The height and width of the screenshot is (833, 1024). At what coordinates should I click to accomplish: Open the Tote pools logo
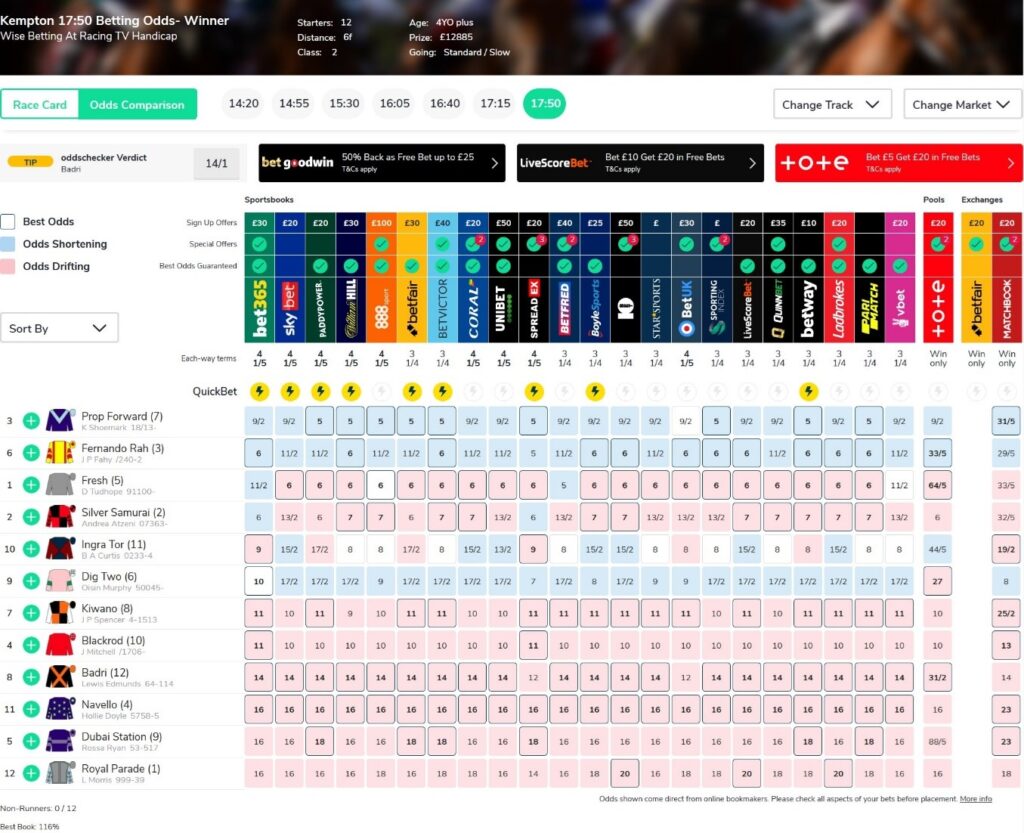(x=938, y=309)
